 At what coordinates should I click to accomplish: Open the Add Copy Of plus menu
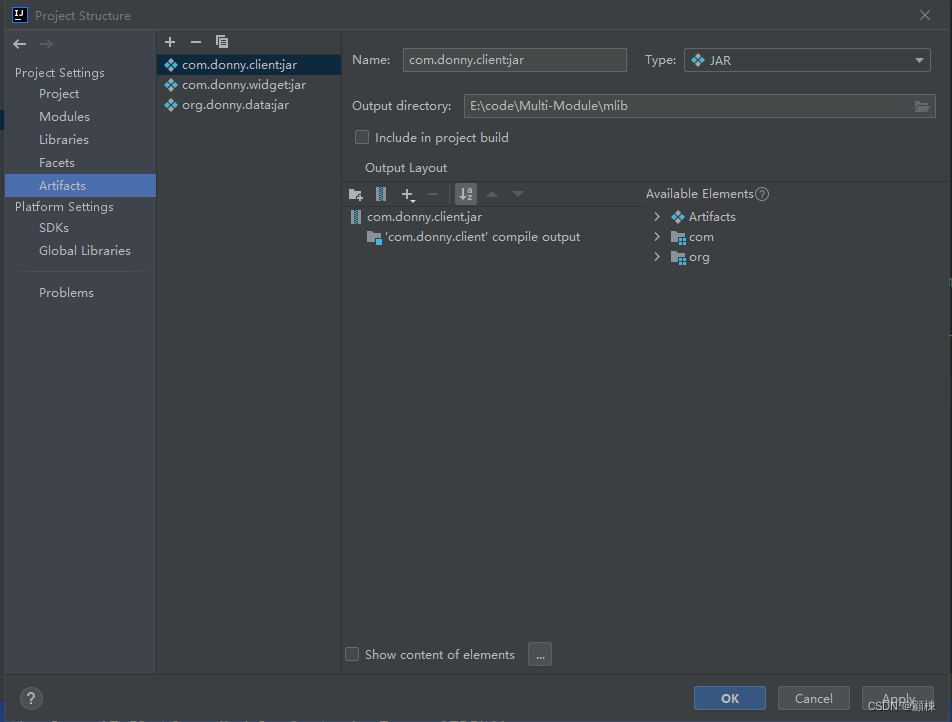408,194
